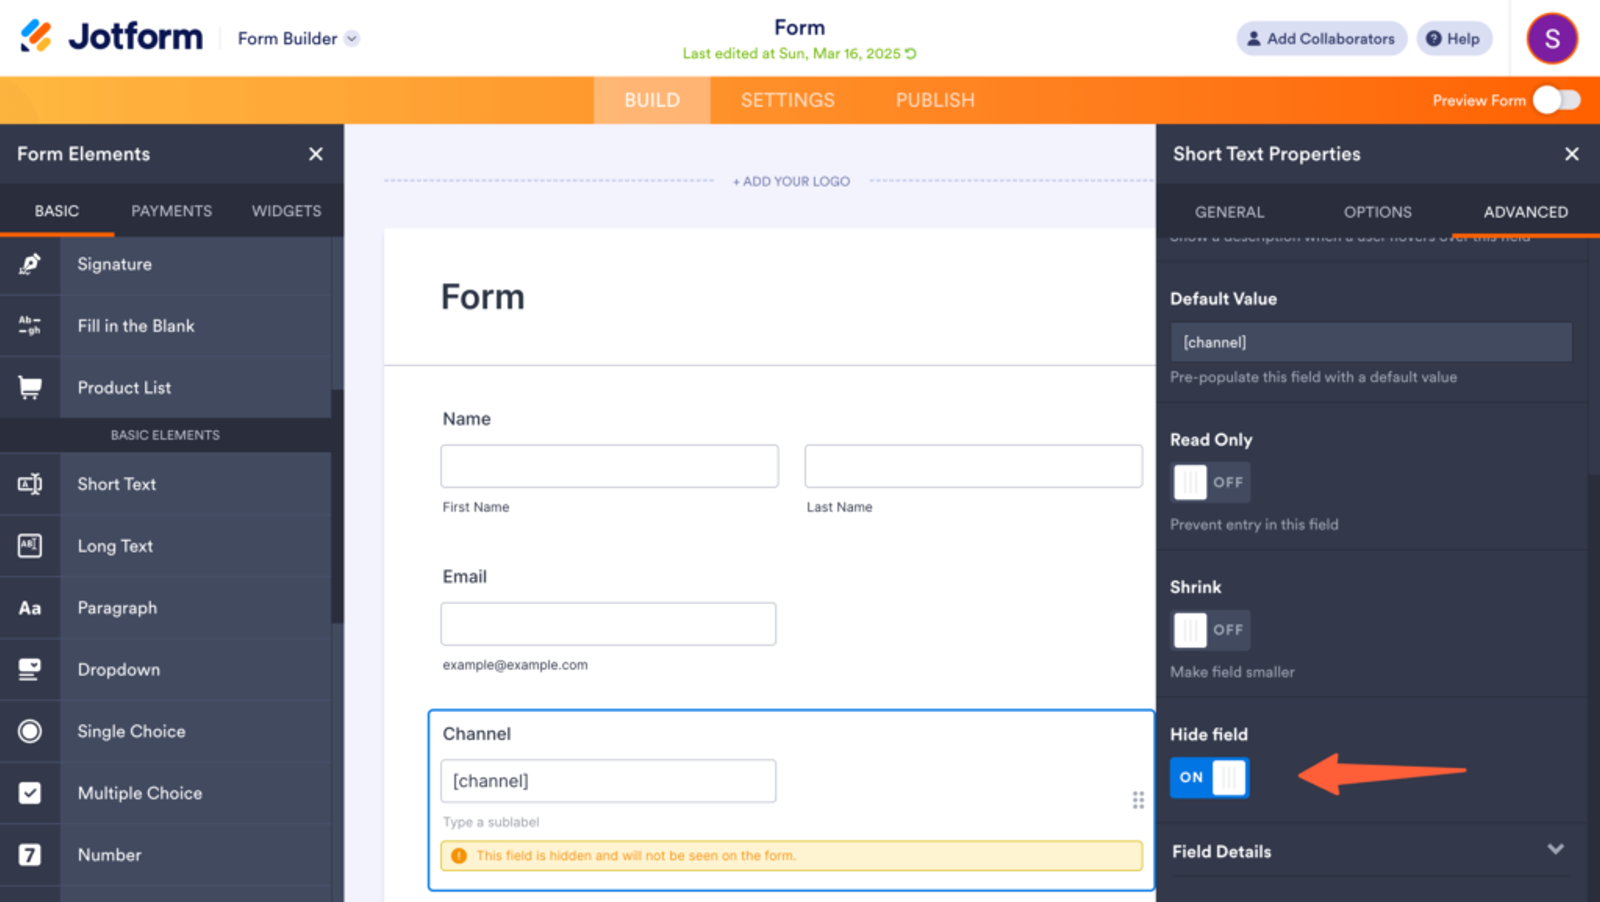Switch to the PUBLISH tab

935,100
